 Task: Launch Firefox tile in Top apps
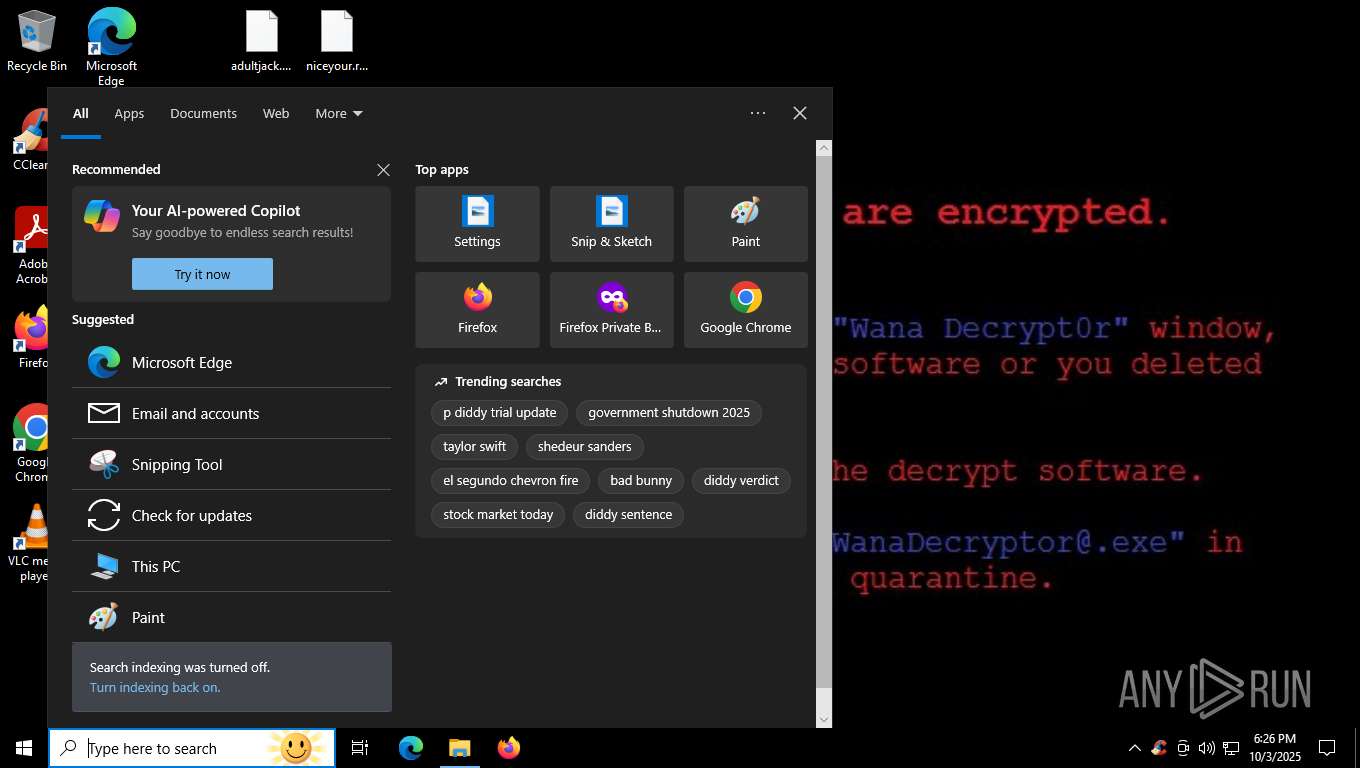click(477, 310)
